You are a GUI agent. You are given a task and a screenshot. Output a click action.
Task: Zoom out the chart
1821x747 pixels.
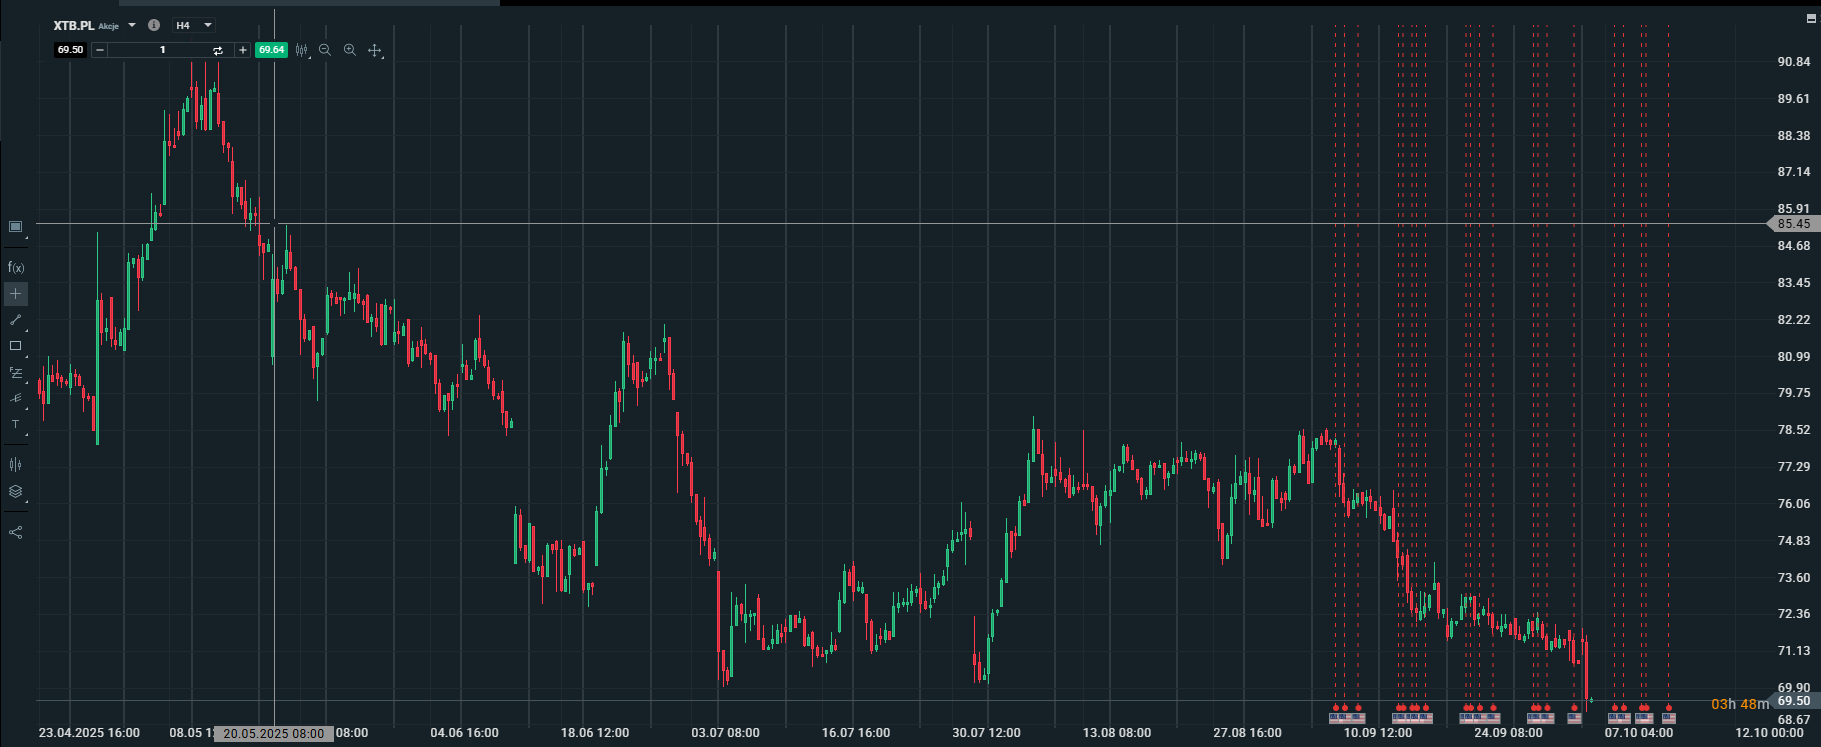325,50
